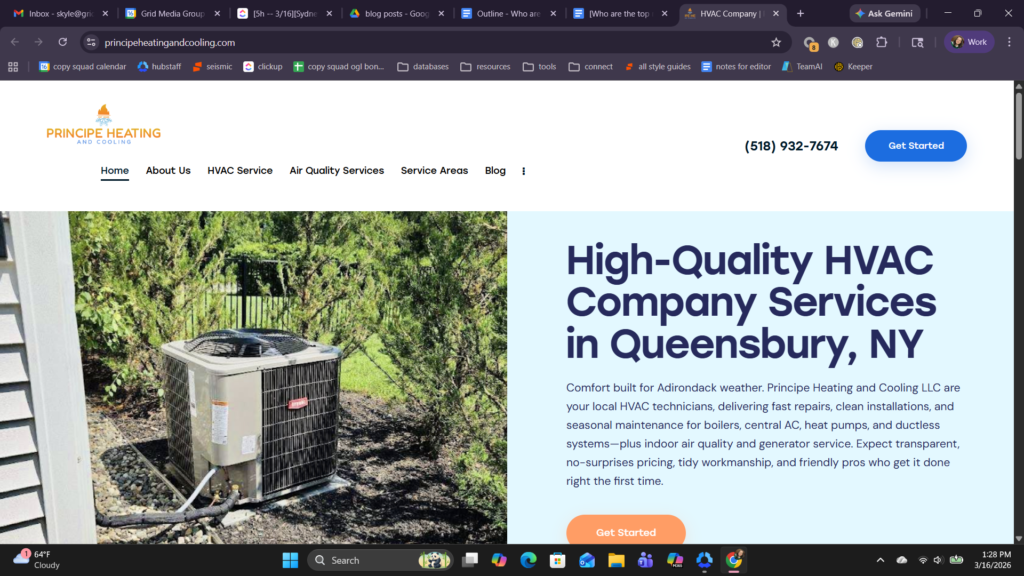Screen dimensions: 1024x576
Task: Click the blue Get Started header button
Action: (915, 146)
